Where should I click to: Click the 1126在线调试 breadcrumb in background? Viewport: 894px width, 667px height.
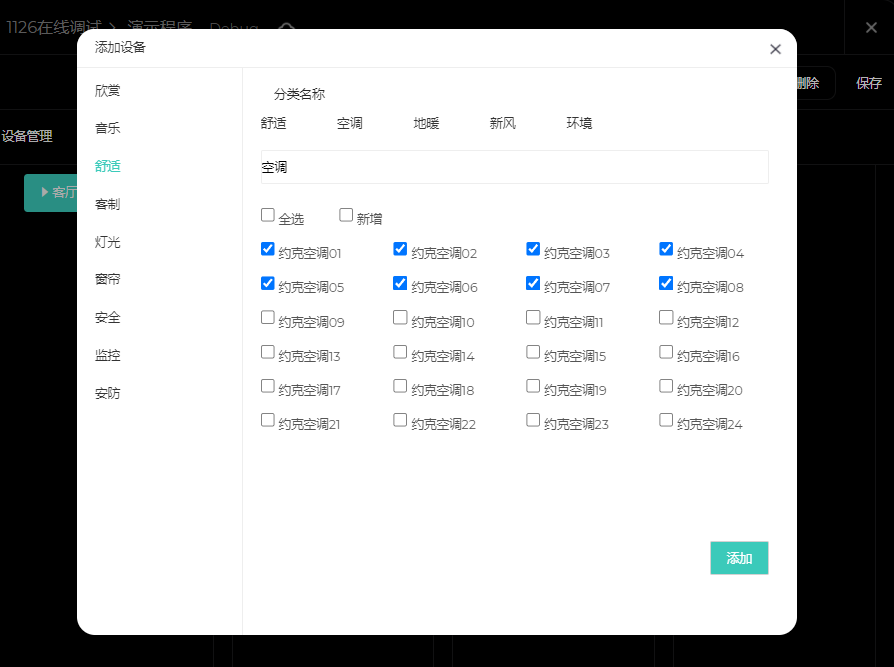[54, 27]
